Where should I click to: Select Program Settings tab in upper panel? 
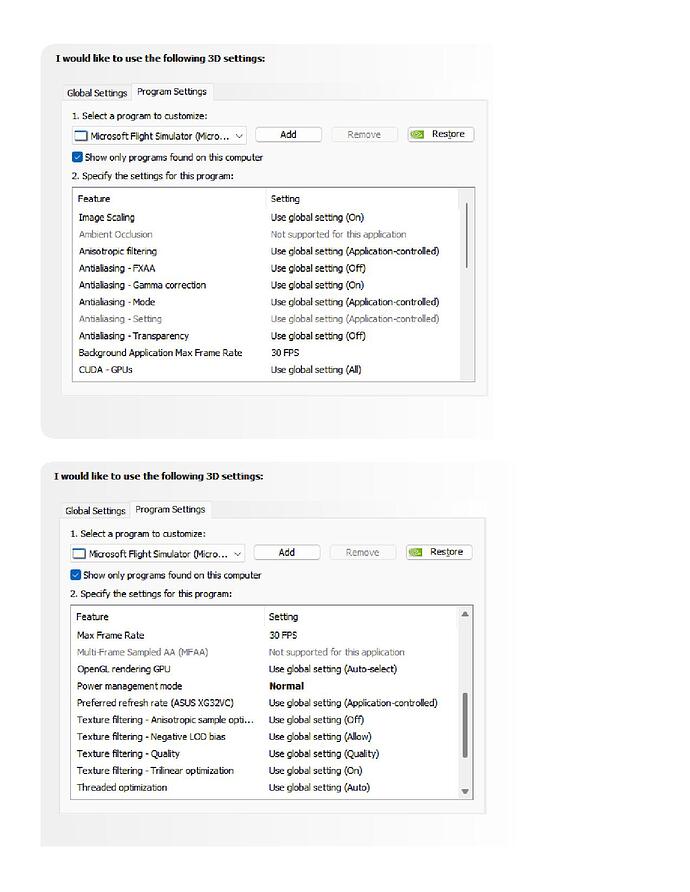(172, 92)
